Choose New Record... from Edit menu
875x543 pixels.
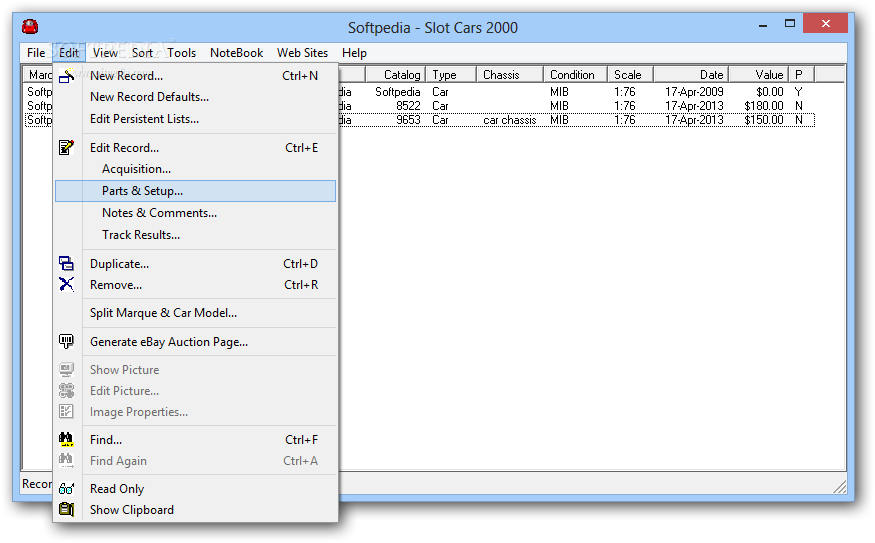(x=195, y=76)
